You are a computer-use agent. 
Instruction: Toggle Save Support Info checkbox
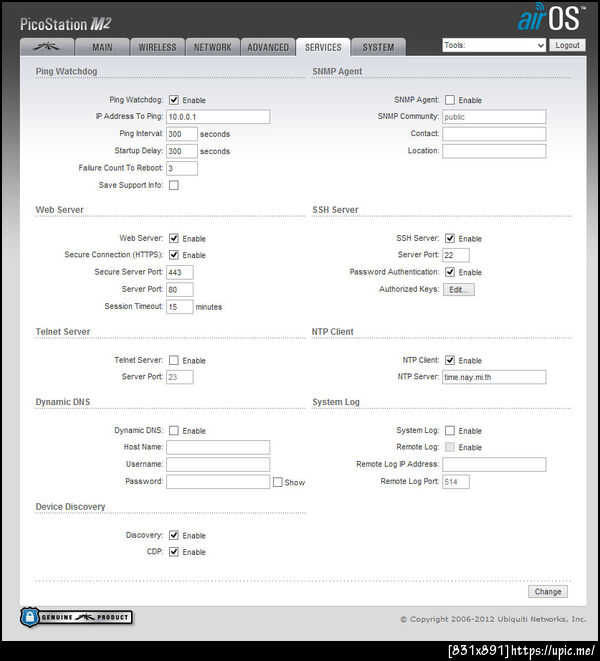174,185
